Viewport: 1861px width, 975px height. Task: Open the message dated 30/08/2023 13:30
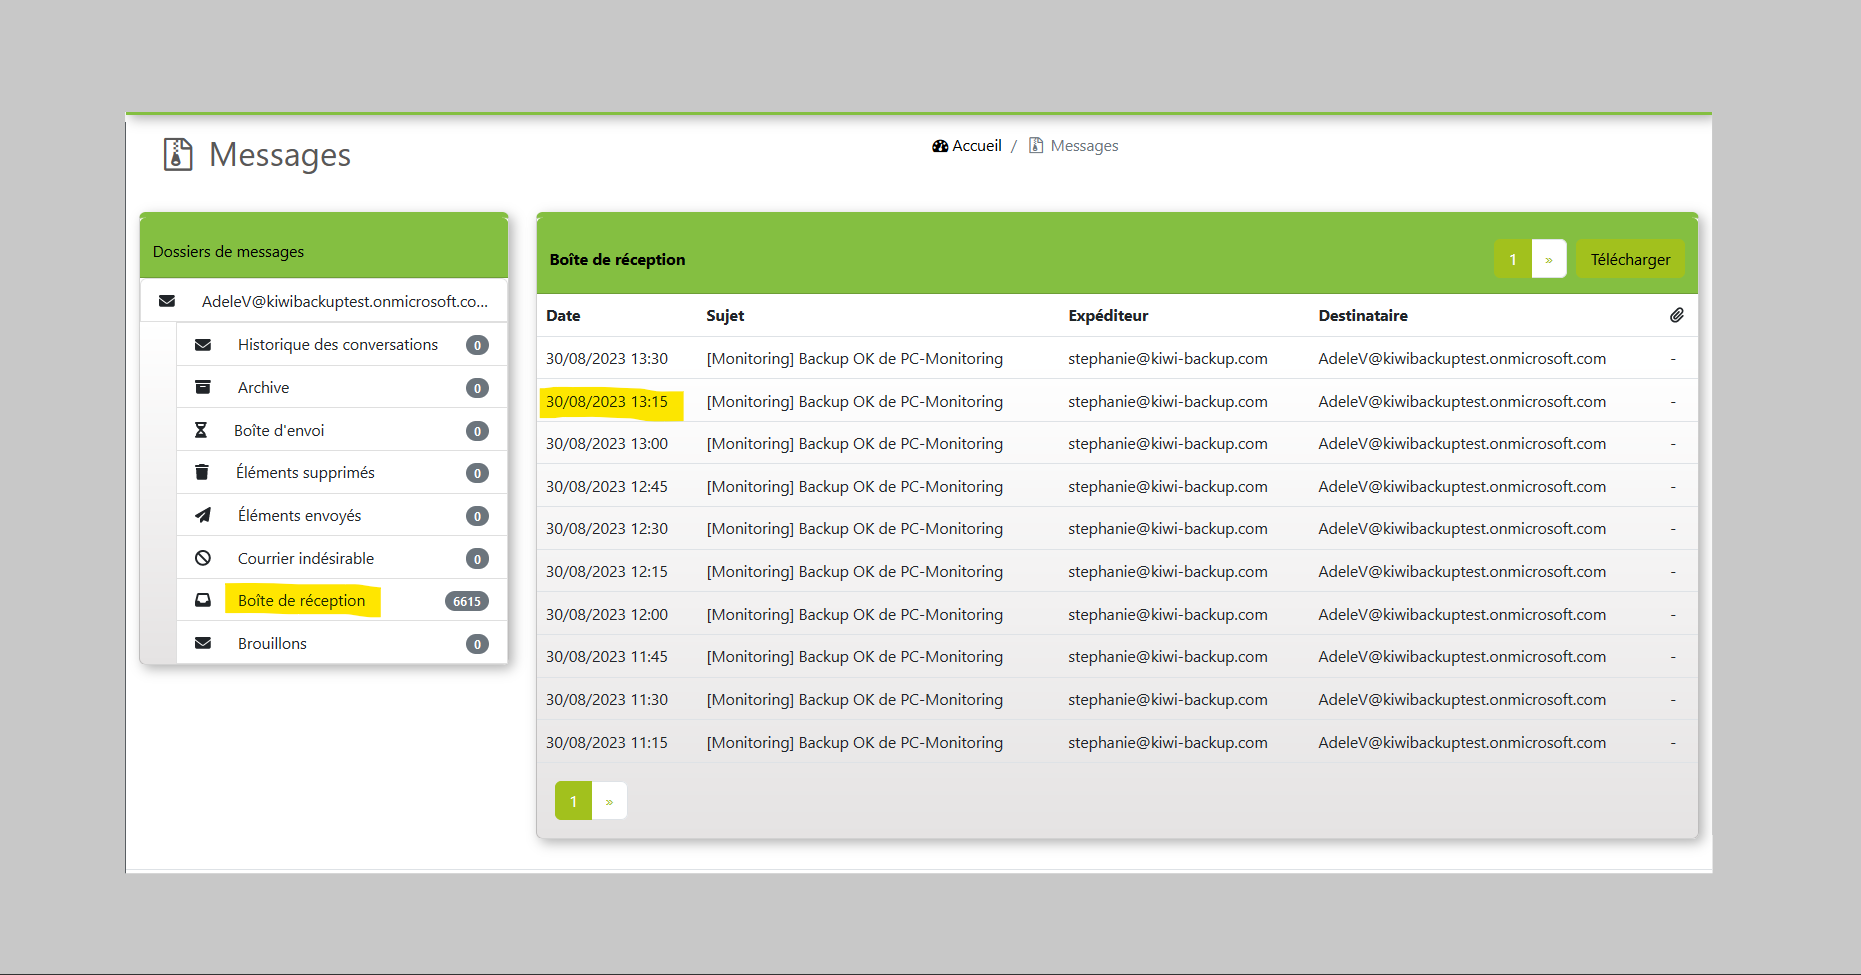coord(1117,358)
